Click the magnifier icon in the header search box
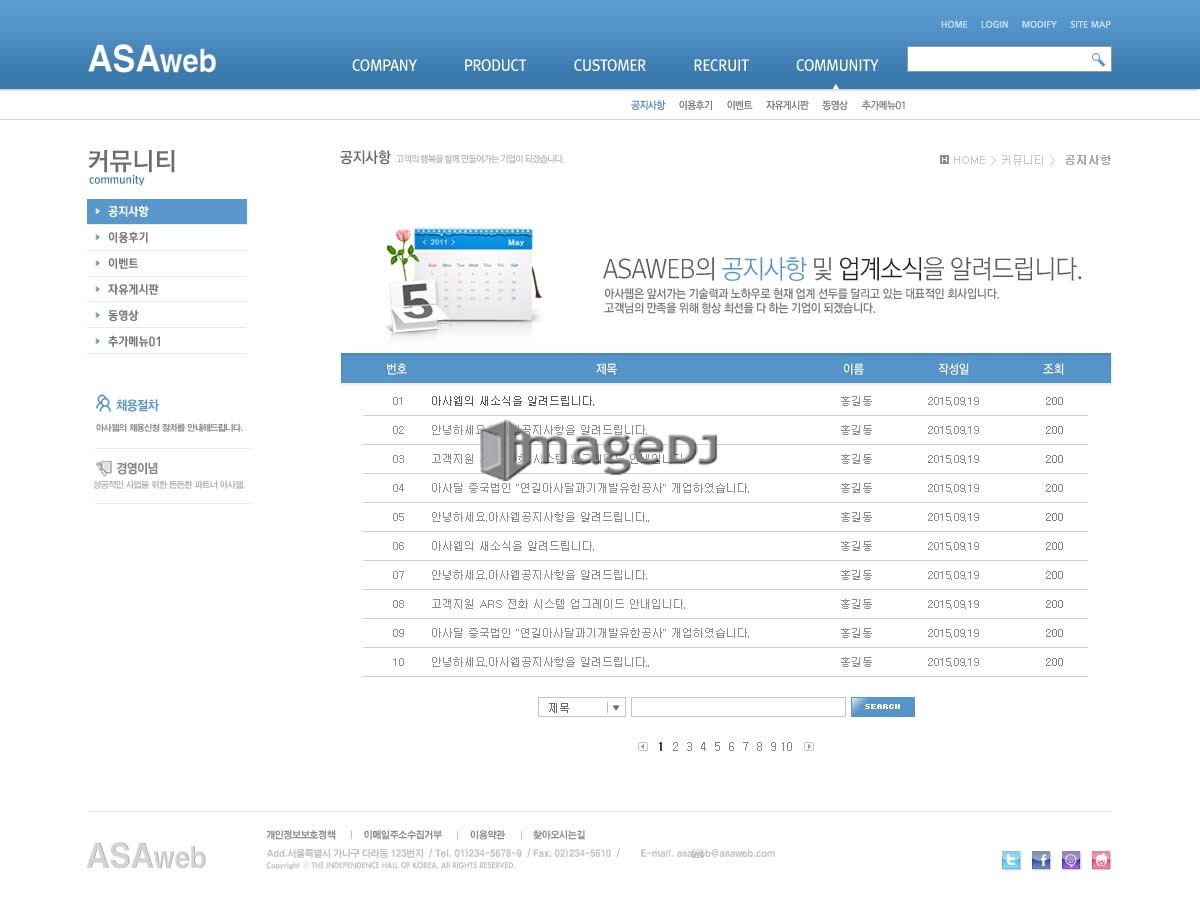 pos(1098,60)
